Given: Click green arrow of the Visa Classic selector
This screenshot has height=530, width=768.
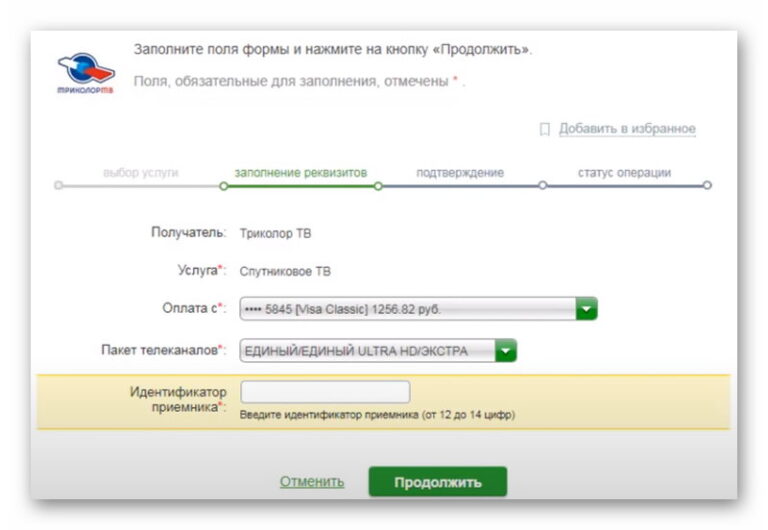Looking at the screenshot, I should click(x=586, y=309).
